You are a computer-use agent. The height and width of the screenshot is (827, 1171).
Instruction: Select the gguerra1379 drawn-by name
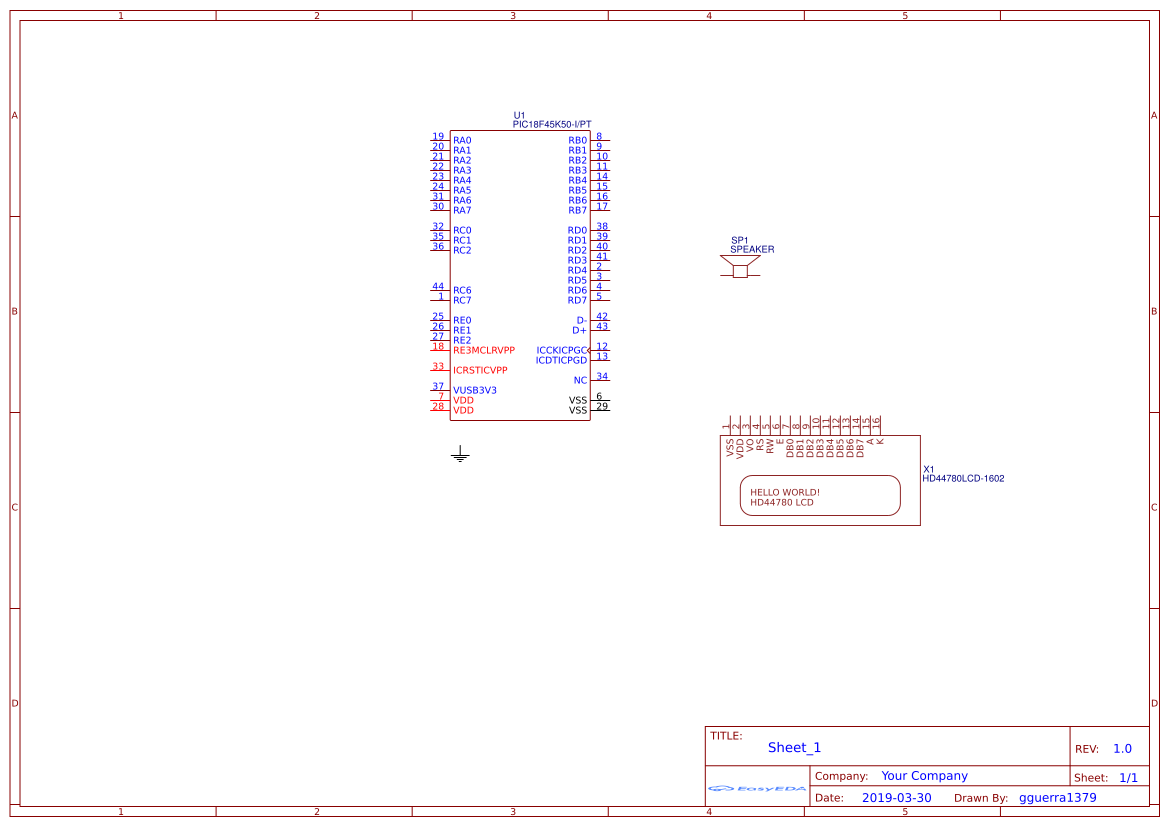pos(1057,797)
